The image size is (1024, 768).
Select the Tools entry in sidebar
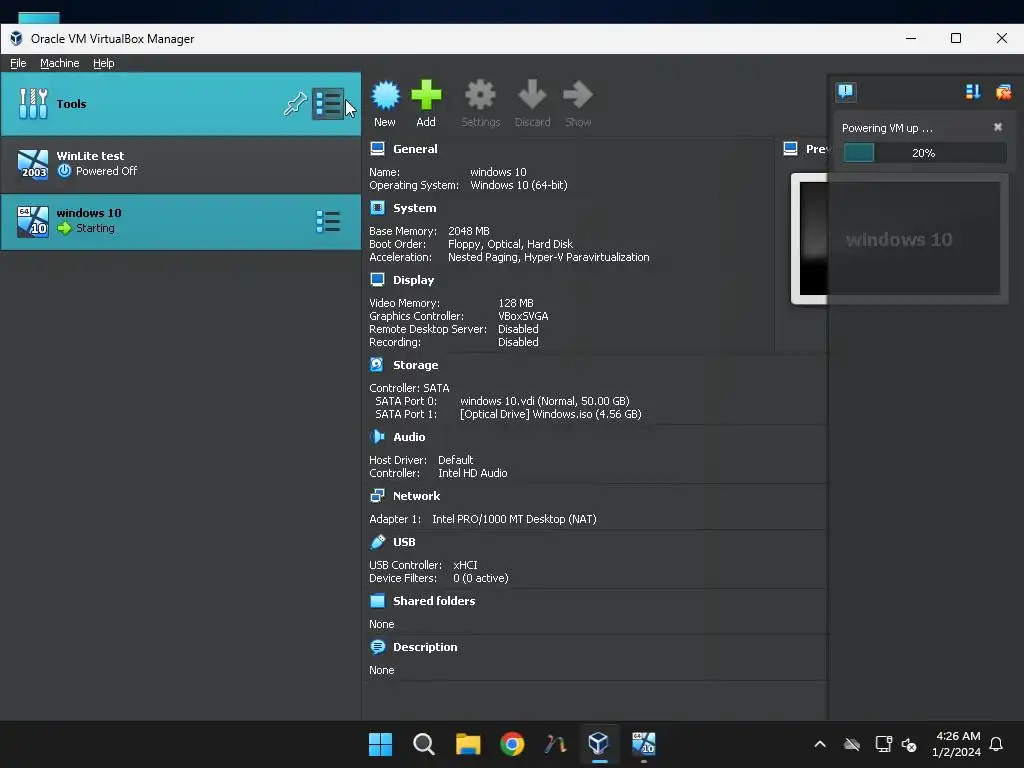pos(181,104)
